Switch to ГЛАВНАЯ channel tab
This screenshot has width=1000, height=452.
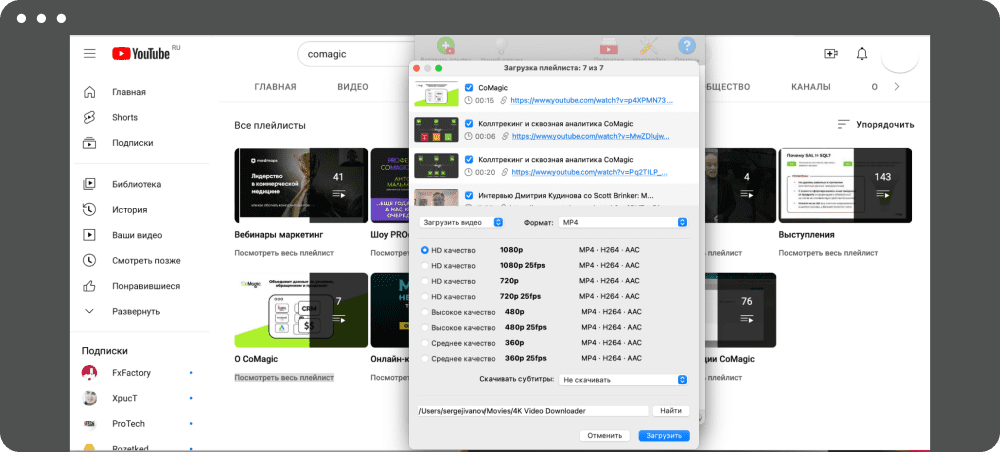coord(275,87)
